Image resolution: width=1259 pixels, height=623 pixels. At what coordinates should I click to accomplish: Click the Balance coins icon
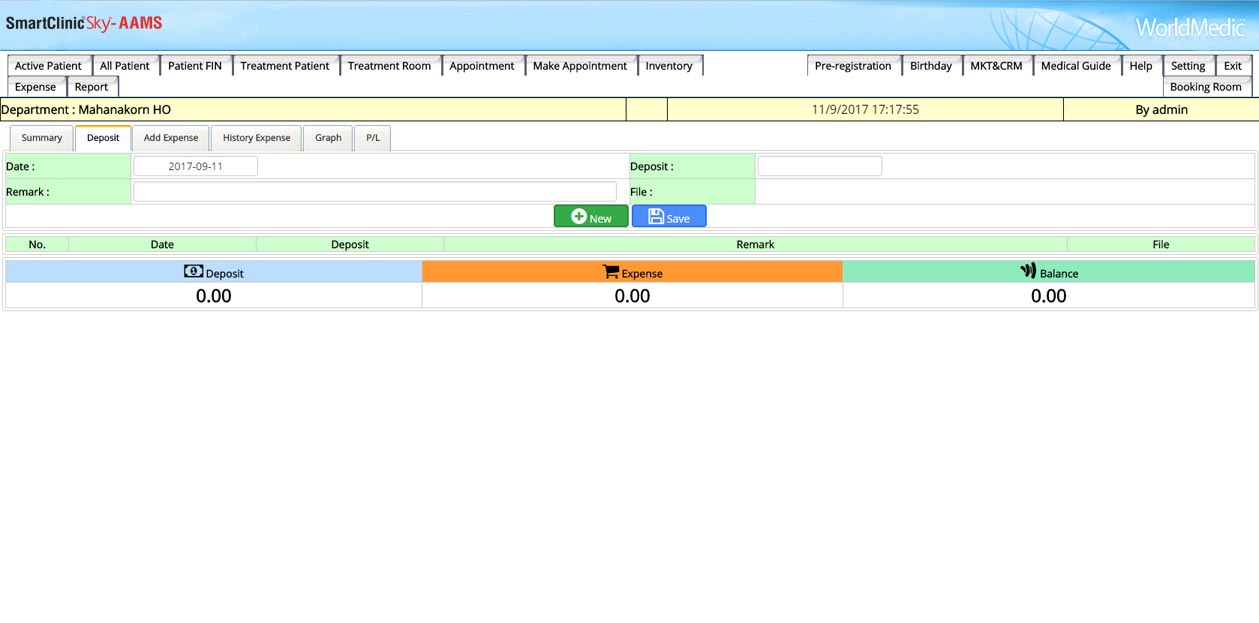1028,271
